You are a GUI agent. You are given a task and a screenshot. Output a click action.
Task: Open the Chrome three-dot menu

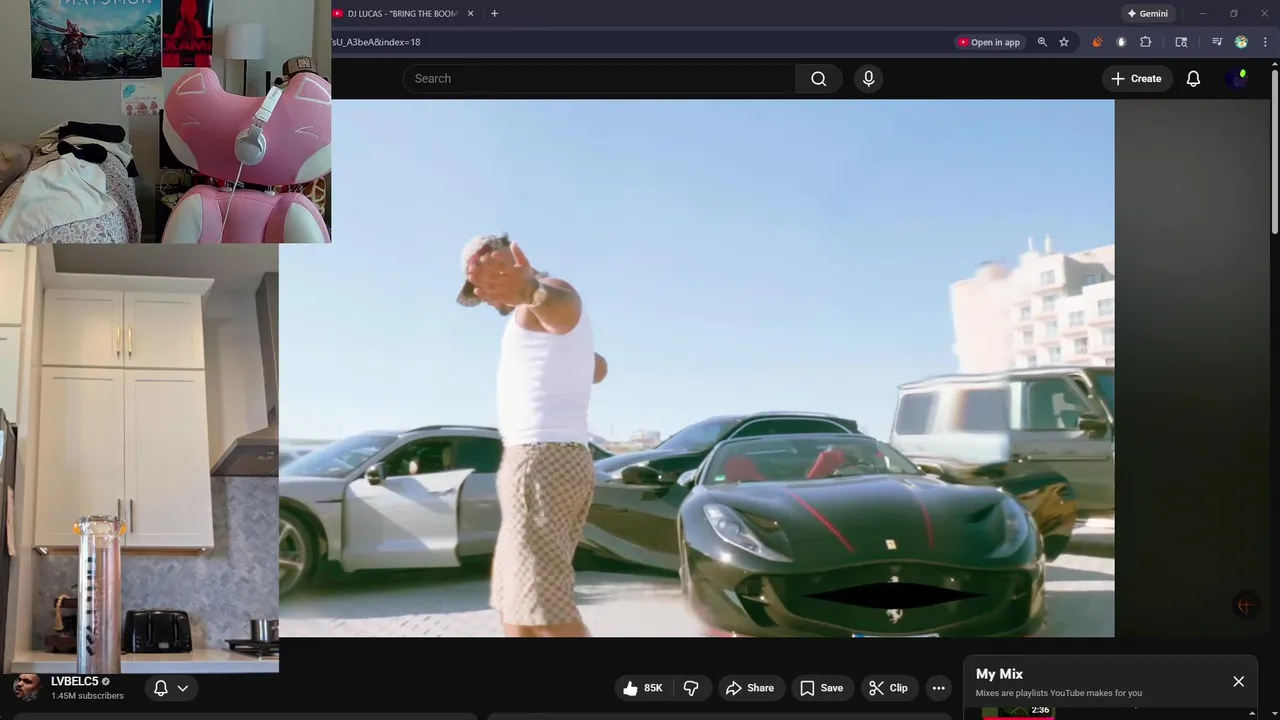tap(1265, 42)
